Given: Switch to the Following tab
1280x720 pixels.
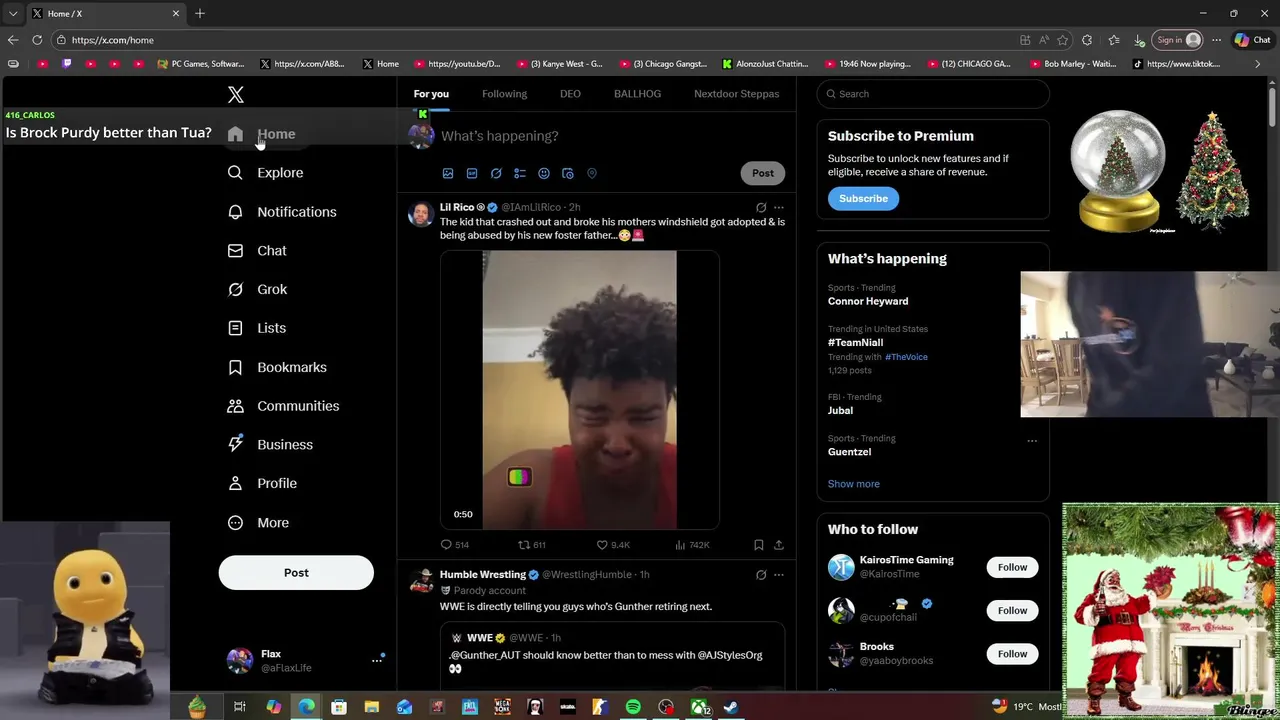Looking at the screenshot, I should [504, 94].
